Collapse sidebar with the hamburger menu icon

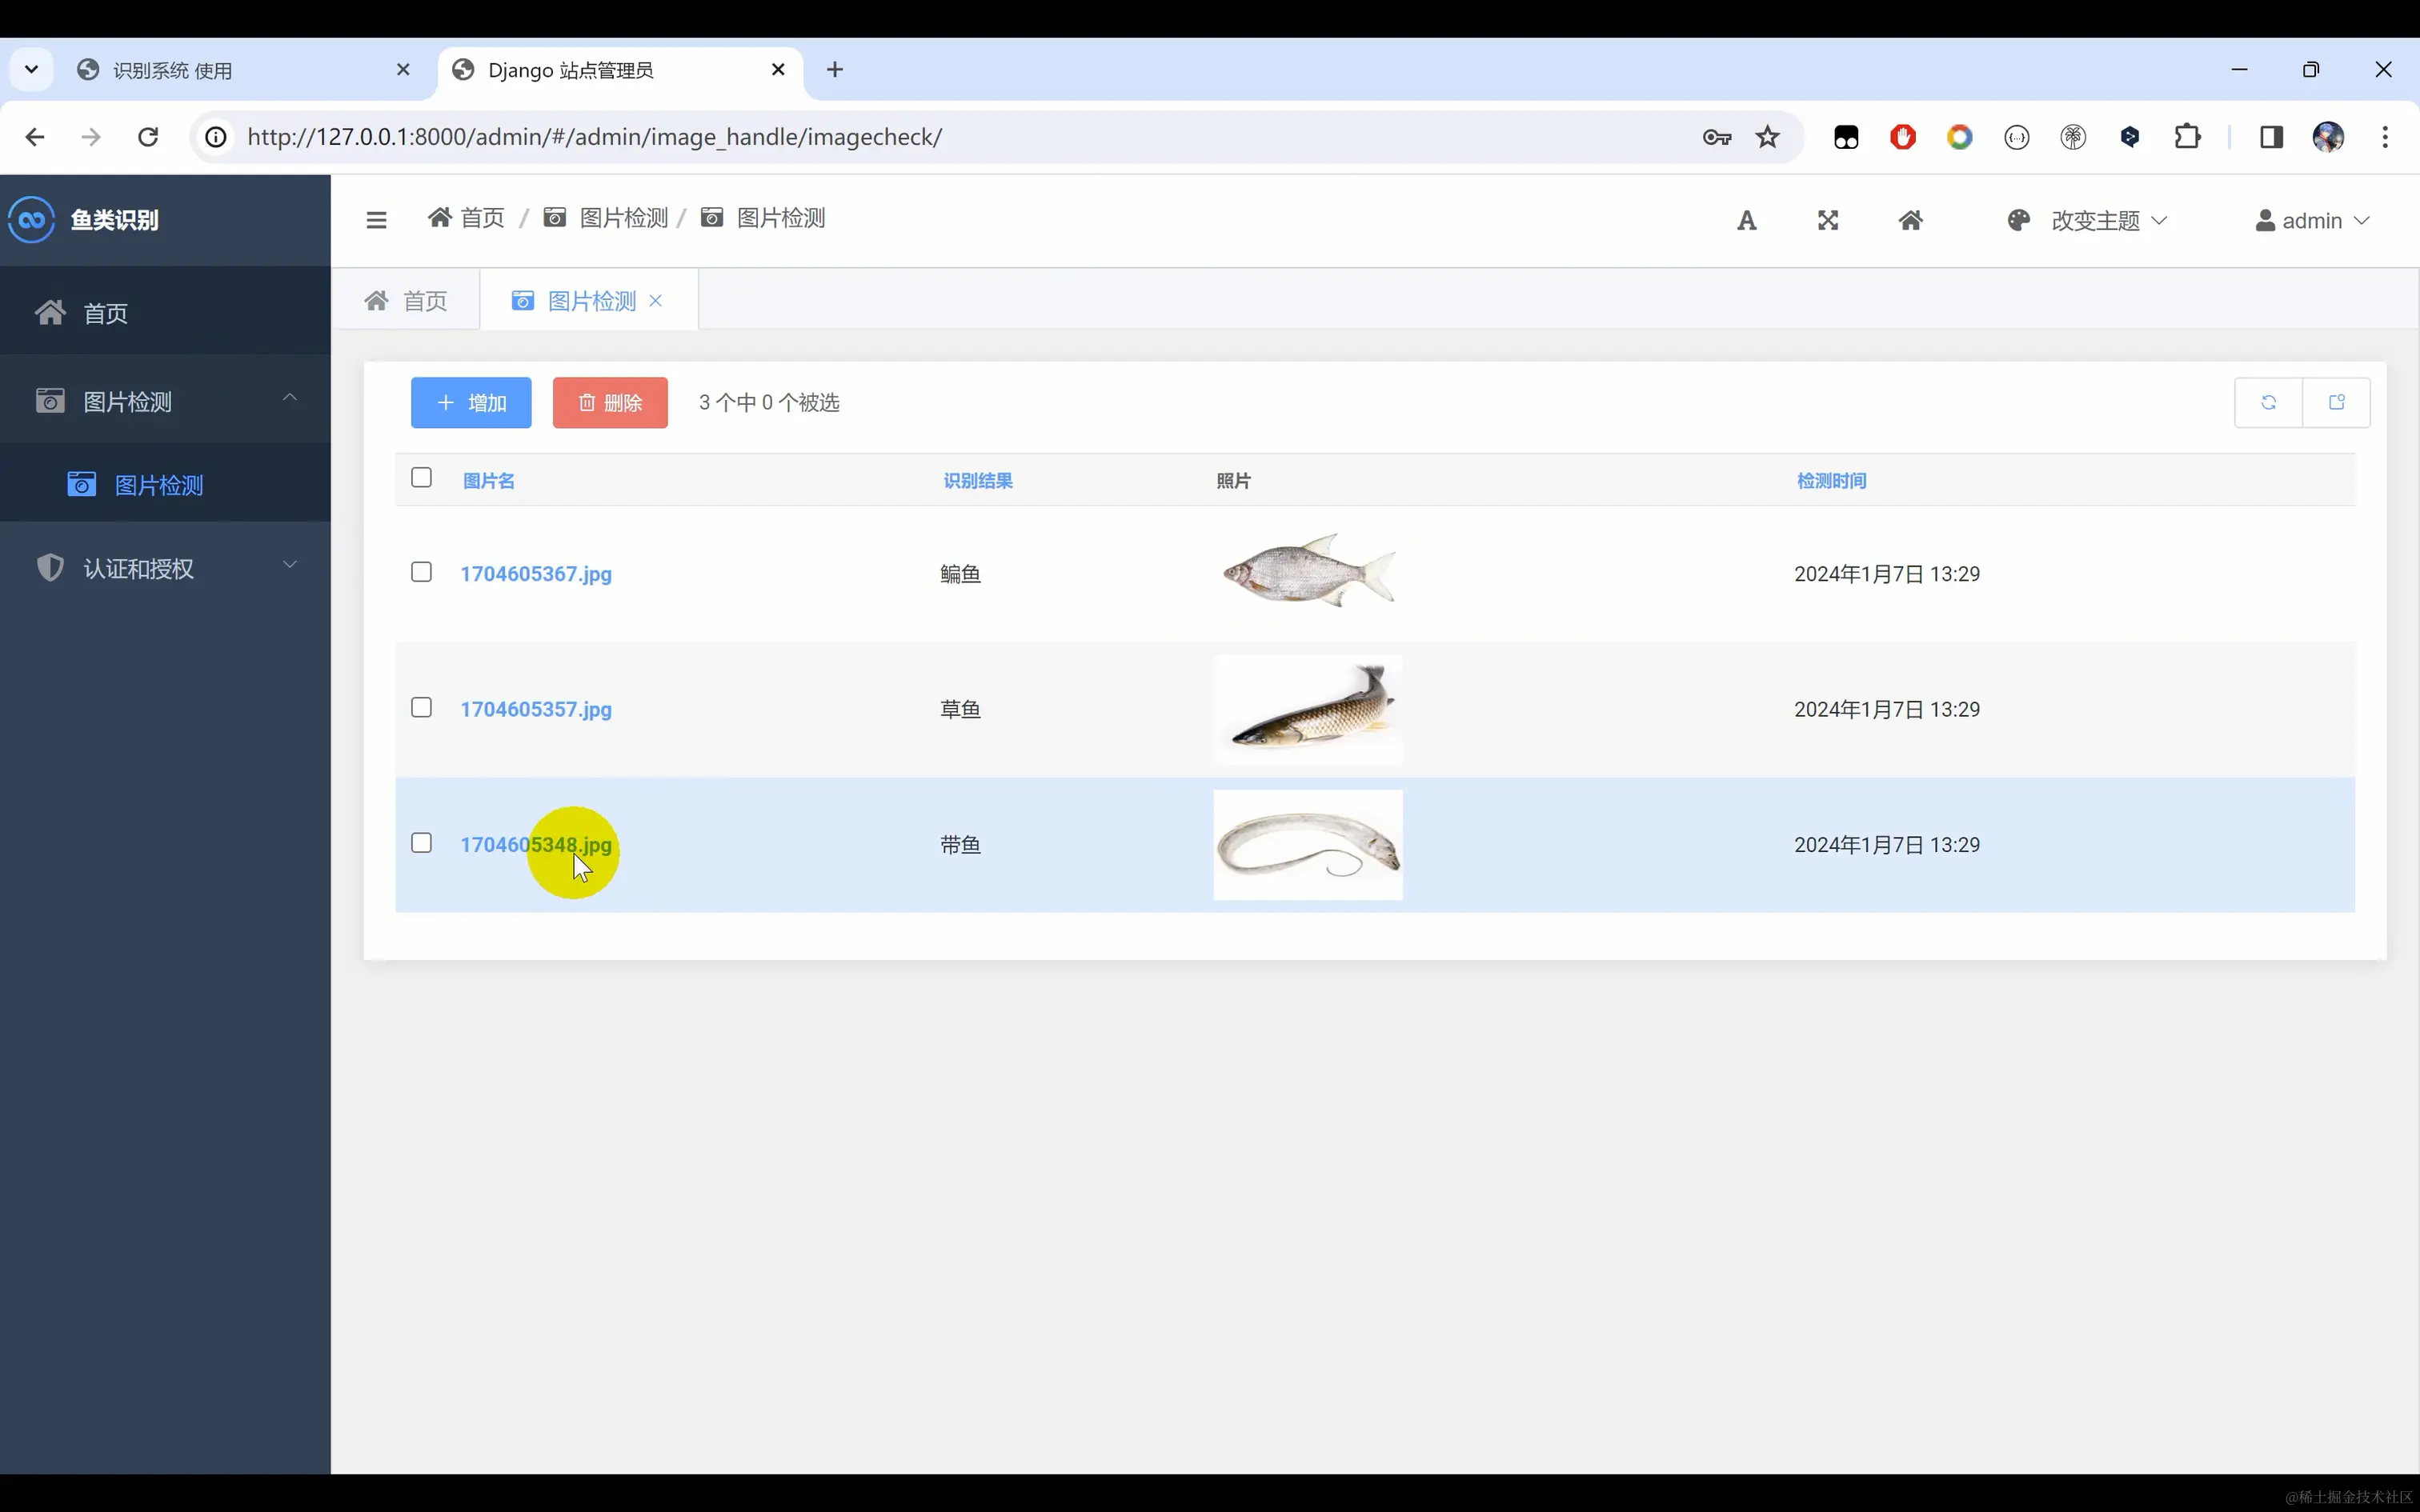[376, 220]
